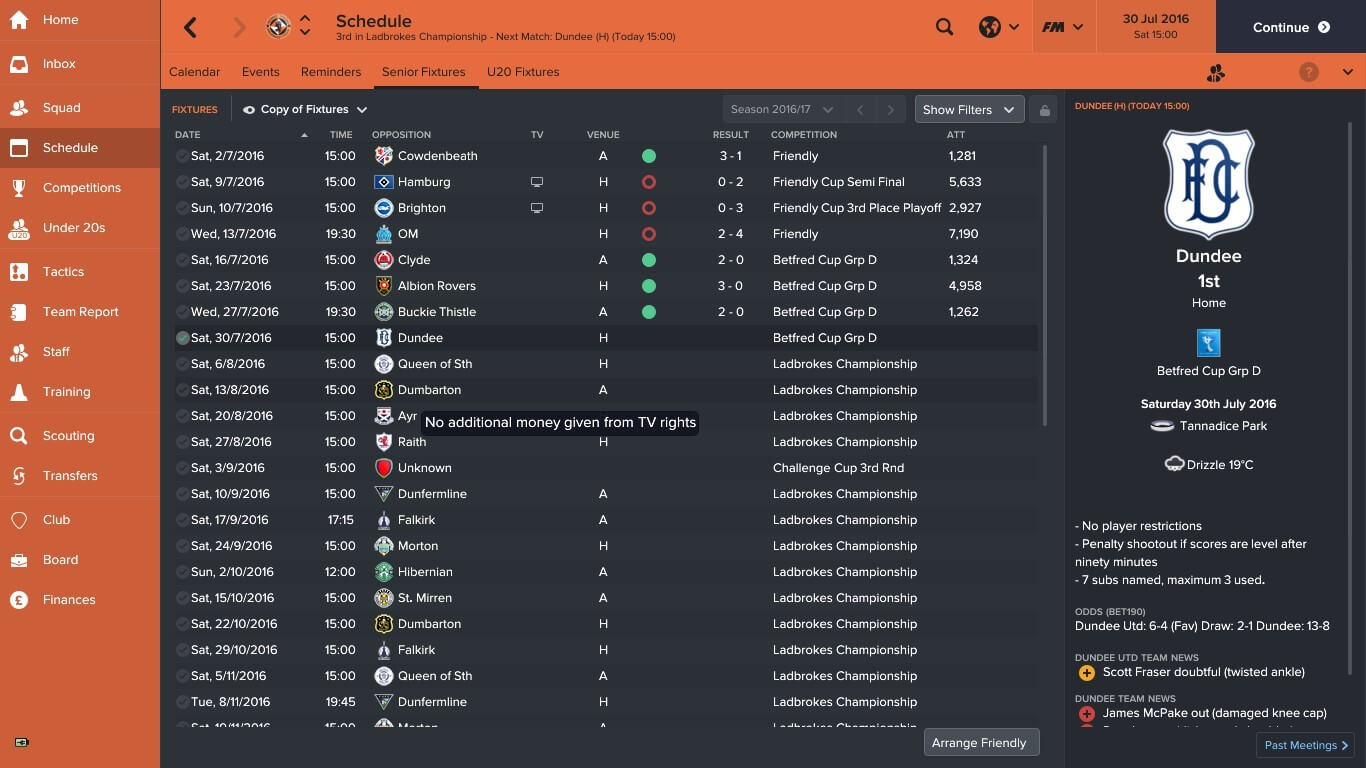Open the help question mark icon
Image resolution: width=1366 pixels, height=768 pixels.
pyautogui.click(x=1308, y=72)
